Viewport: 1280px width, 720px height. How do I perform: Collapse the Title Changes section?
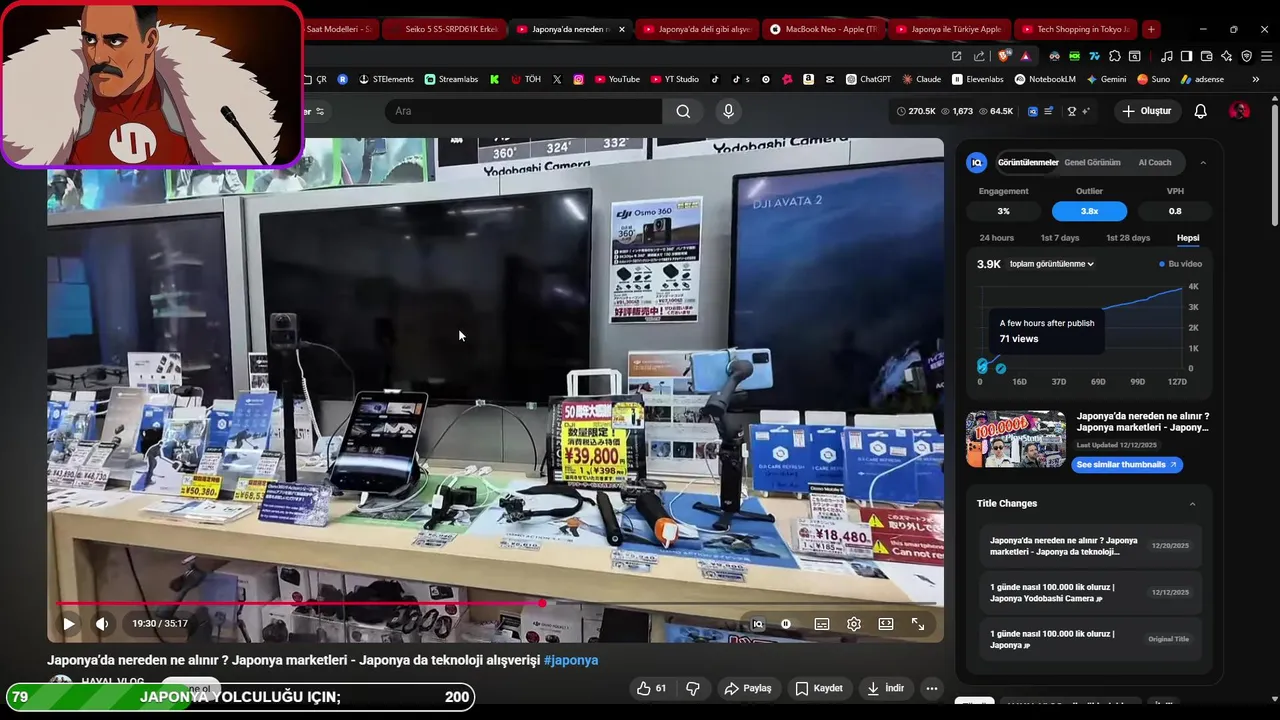pos(1192,504)
